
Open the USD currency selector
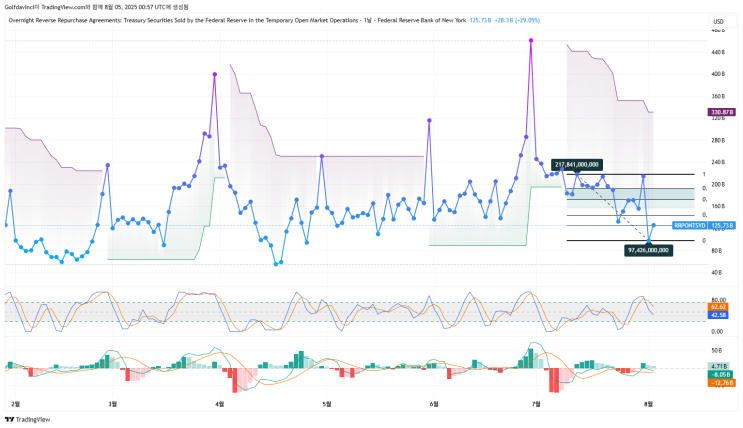719,21
